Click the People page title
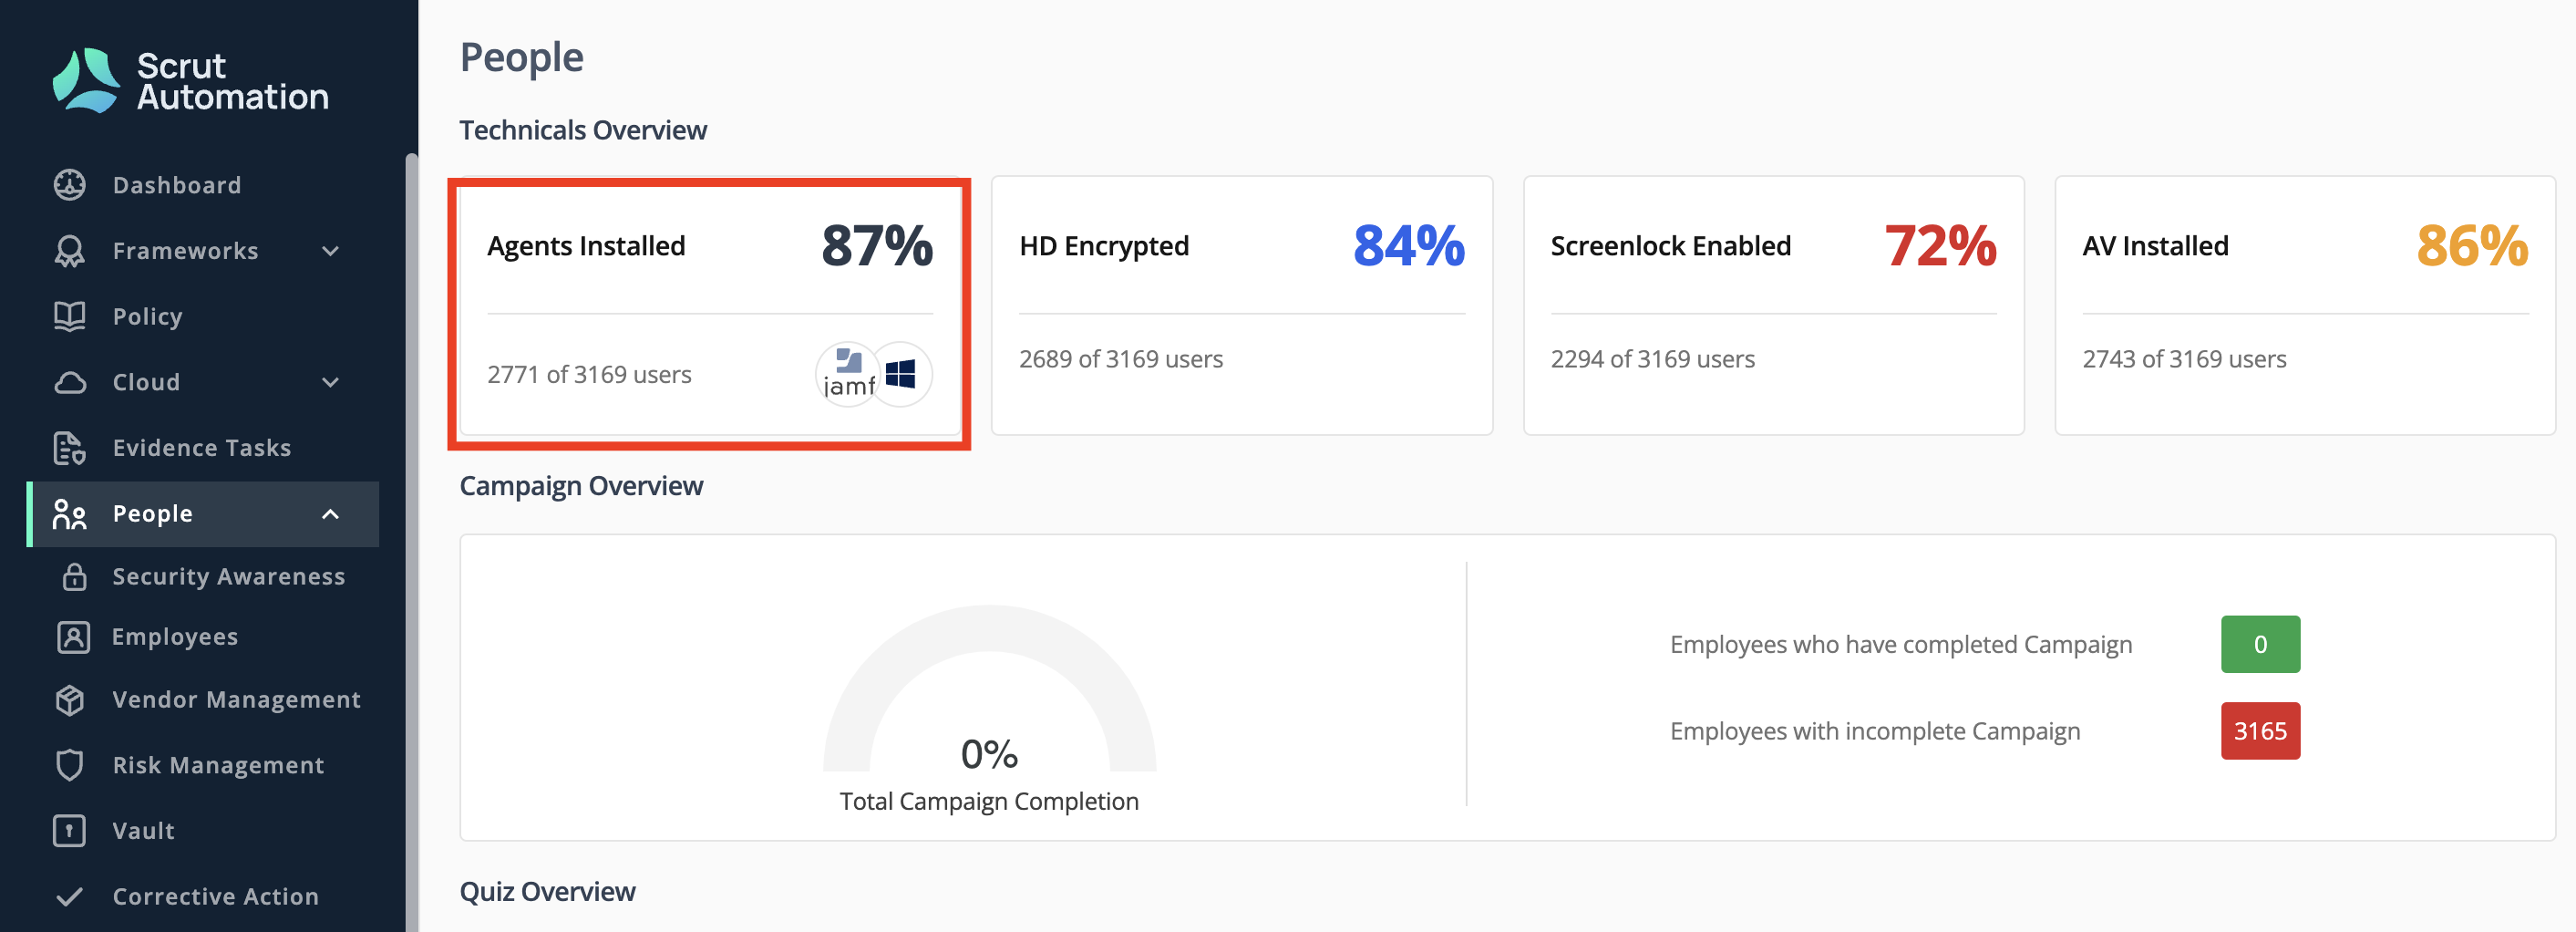2576x932 pixels. point(521,58)
